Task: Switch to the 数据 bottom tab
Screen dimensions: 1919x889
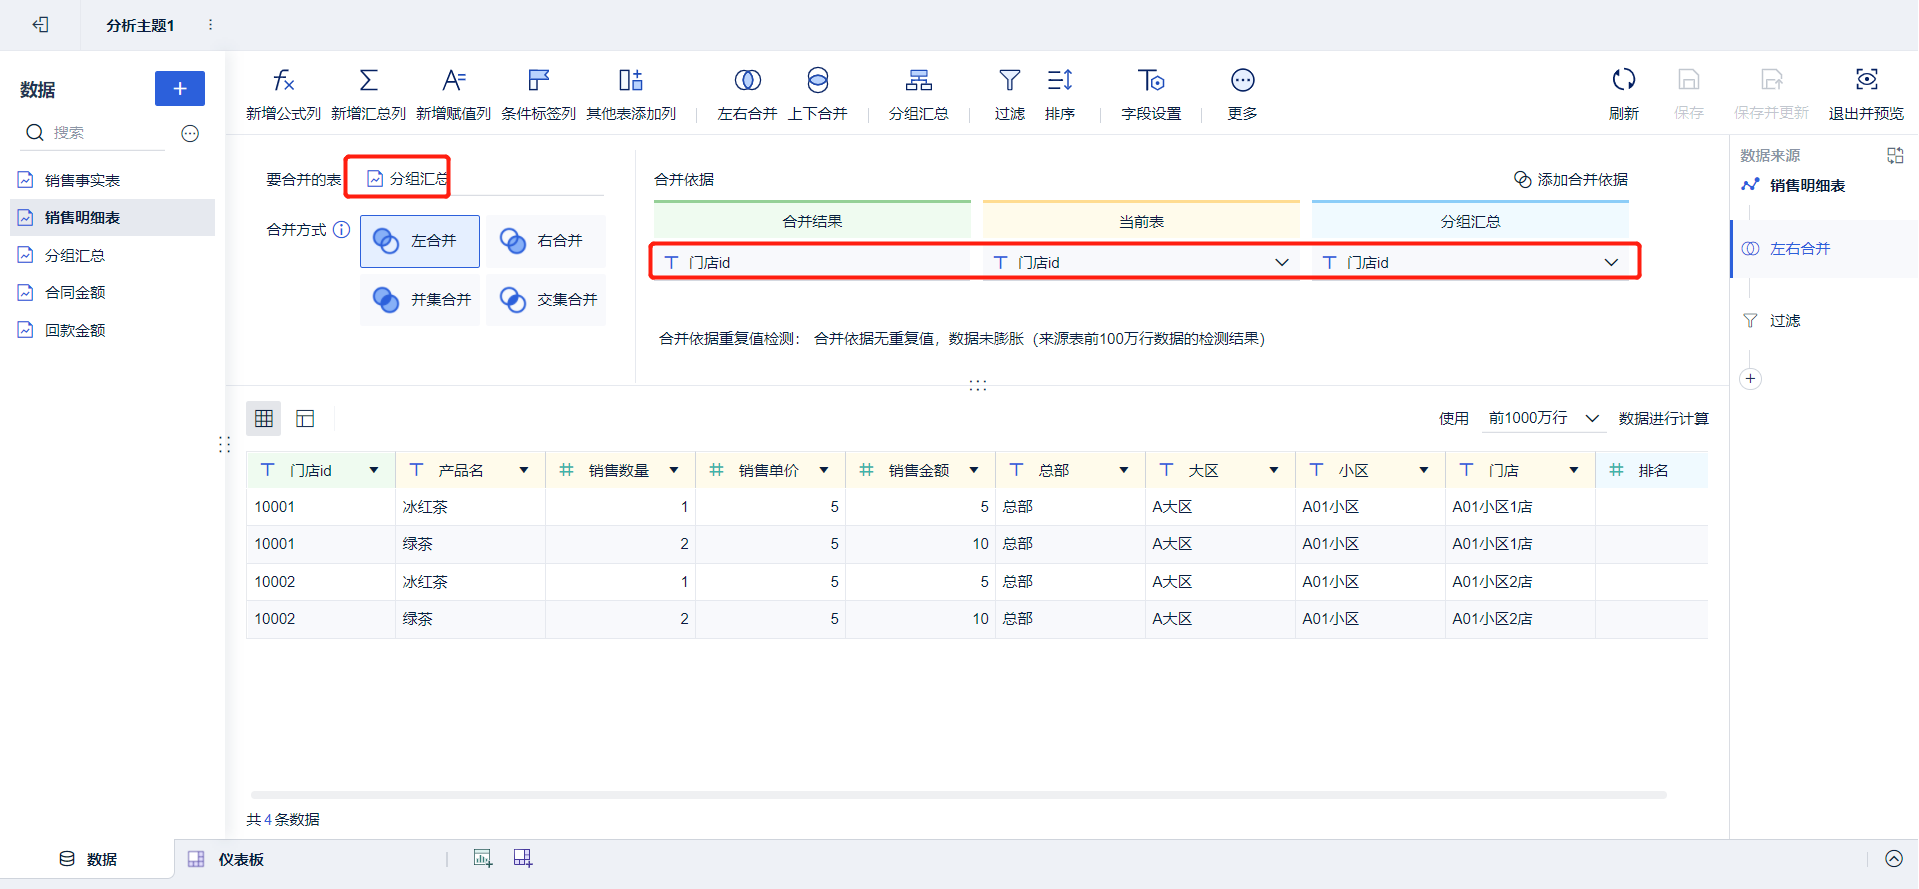Action: tap(88, 859)
